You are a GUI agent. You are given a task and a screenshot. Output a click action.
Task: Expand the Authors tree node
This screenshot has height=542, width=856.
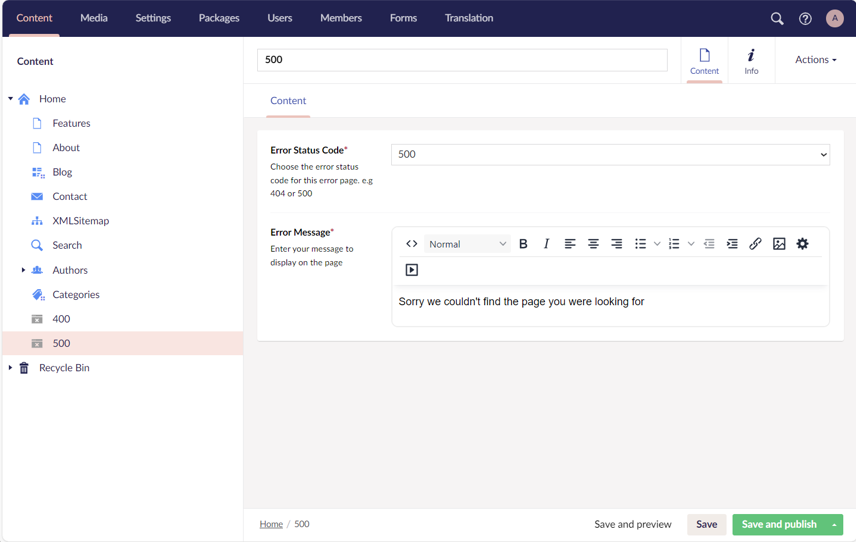coord(23,270)
